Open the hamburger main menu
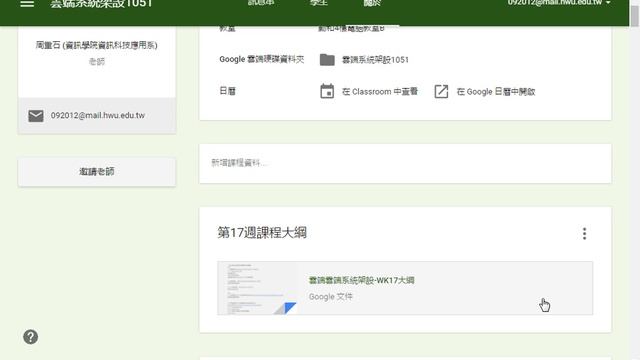Viewport: 640px width, 360px height. [27, 4]
